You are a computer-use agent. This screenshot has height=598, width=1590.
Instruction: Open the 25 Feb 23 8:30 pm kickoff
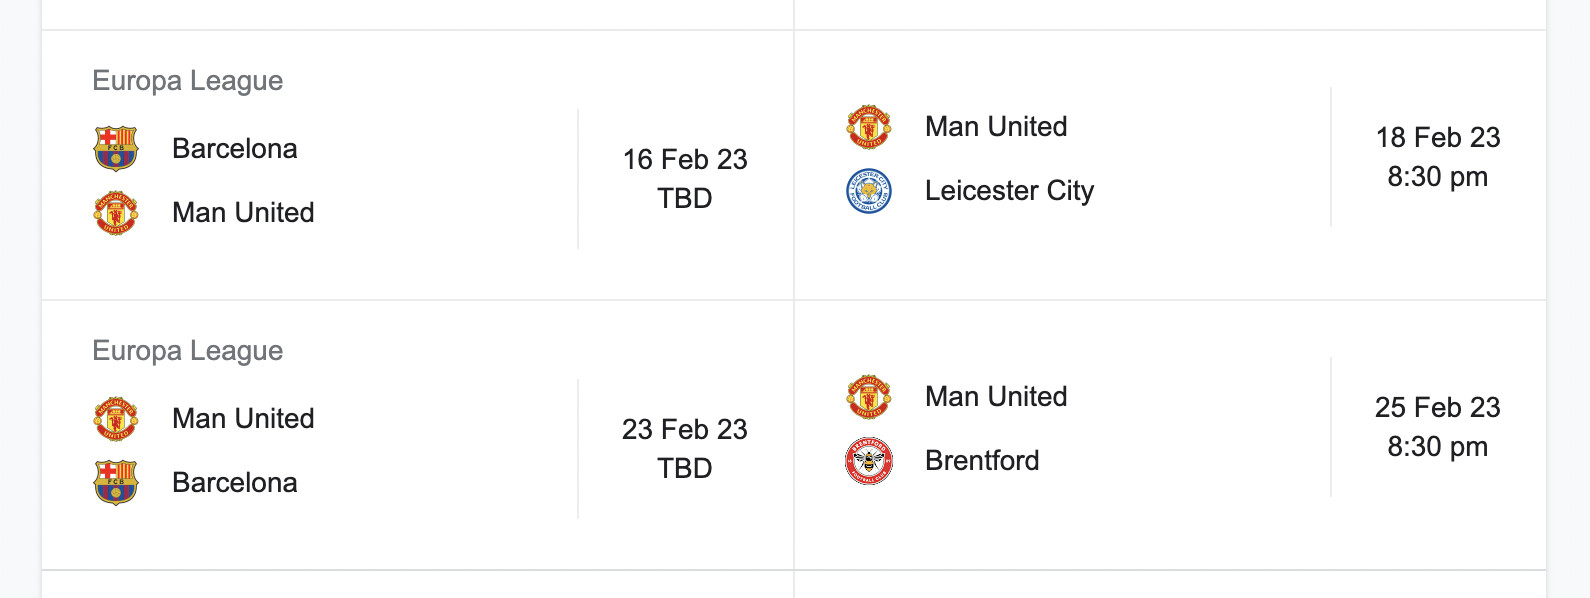(1438, 427)
